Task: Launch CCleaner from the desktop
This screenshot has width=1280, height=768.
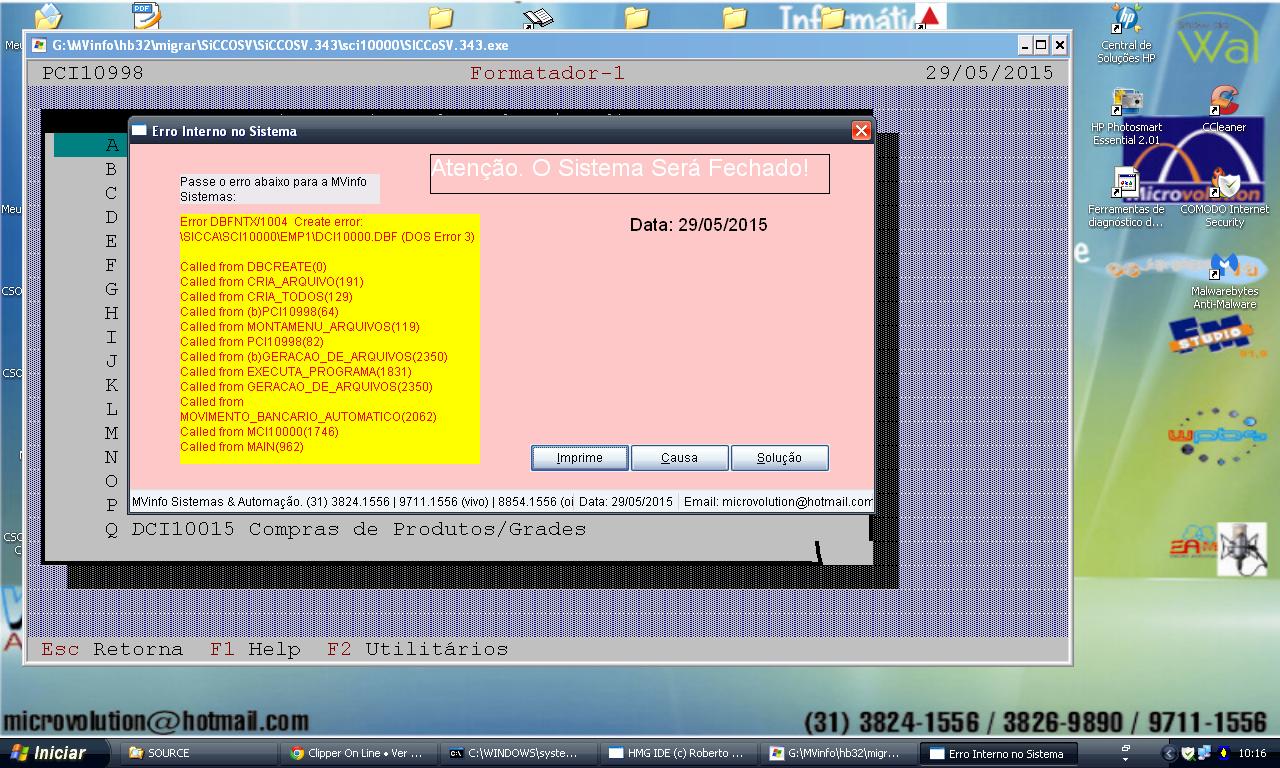Action: coord(1224,110)
